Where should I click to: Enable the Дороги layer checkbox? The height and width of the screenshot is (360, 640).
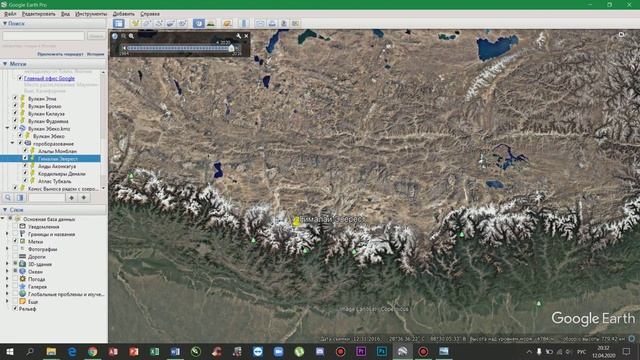[x=16, y=256]
